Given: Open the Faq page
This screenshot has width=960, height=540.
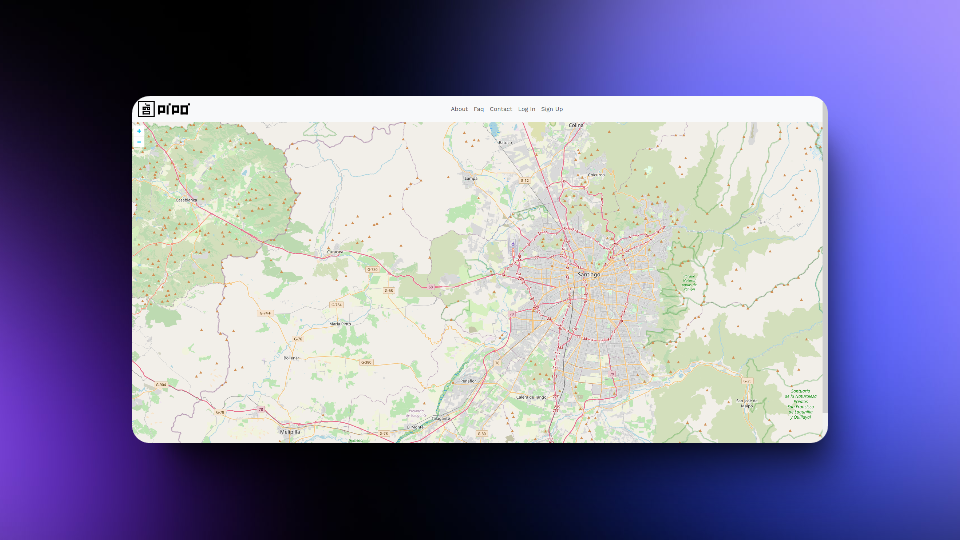Looking at the screenshot, I should [478, 109].
